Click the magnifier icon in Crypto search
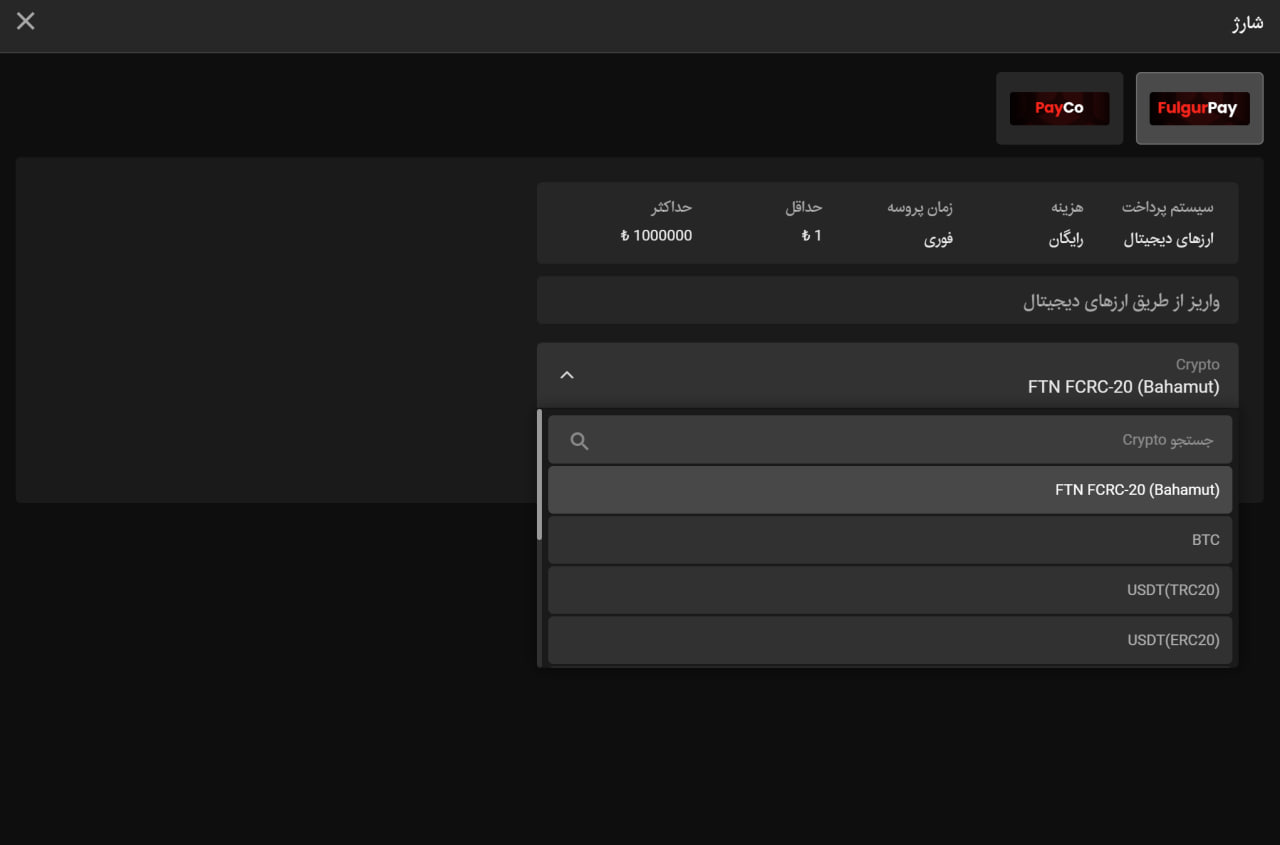Image resolution: width=1280 pixels, height=845 pixels. [579, 441]
